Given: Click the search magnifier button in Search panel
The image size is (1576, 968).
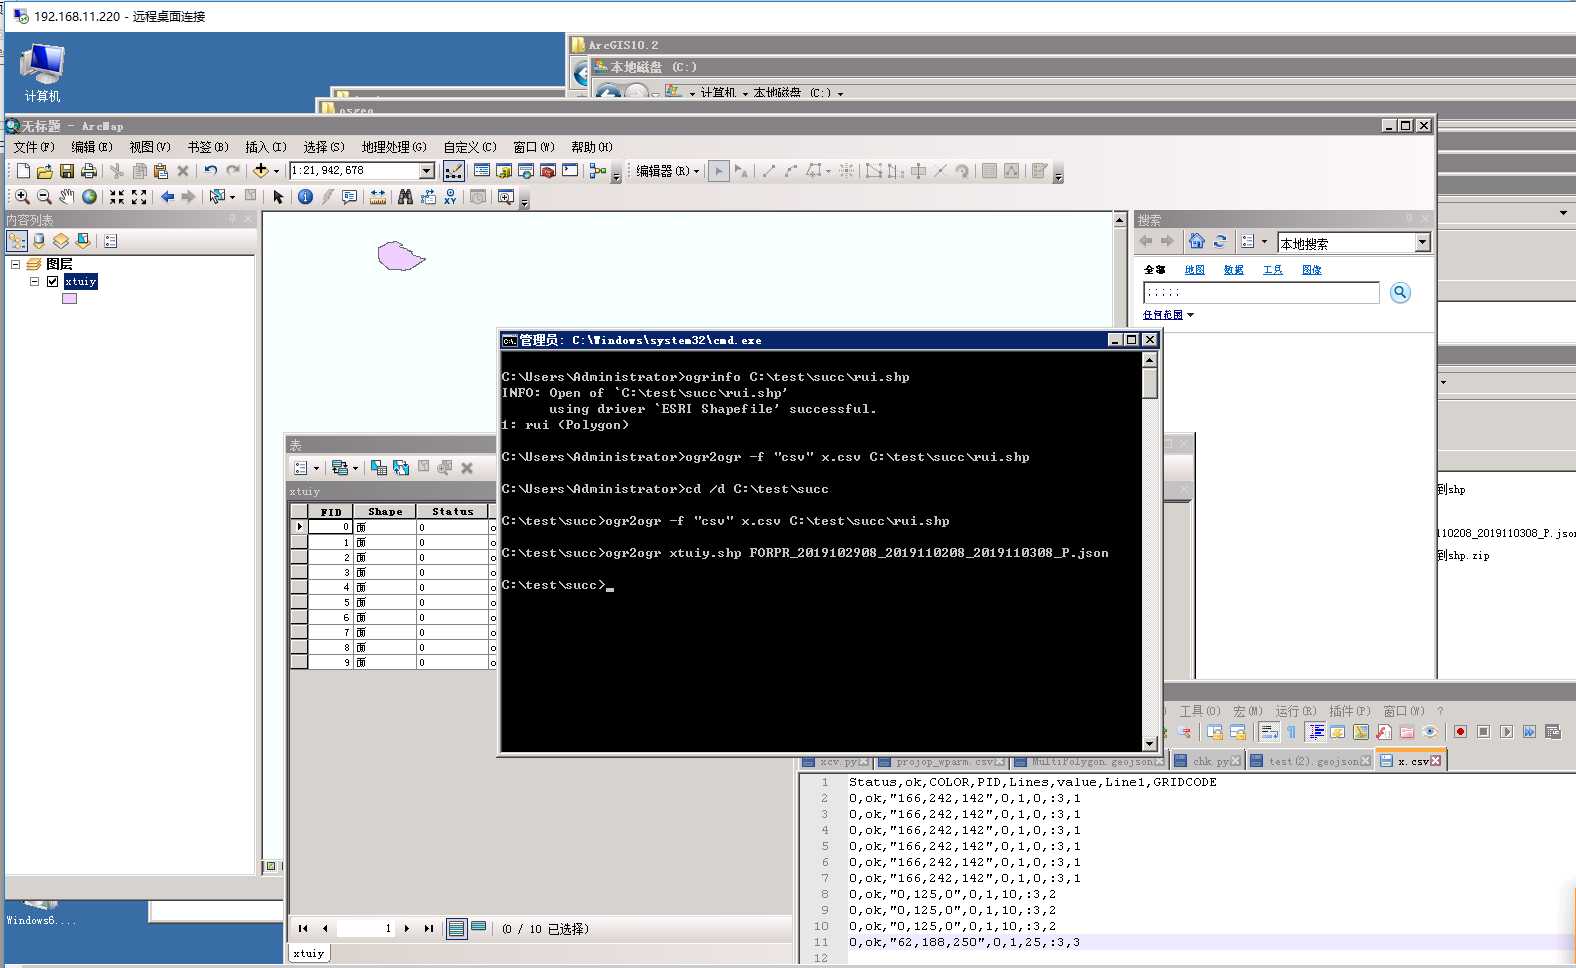Looking at the screenshot, I should coord(1400,292).
